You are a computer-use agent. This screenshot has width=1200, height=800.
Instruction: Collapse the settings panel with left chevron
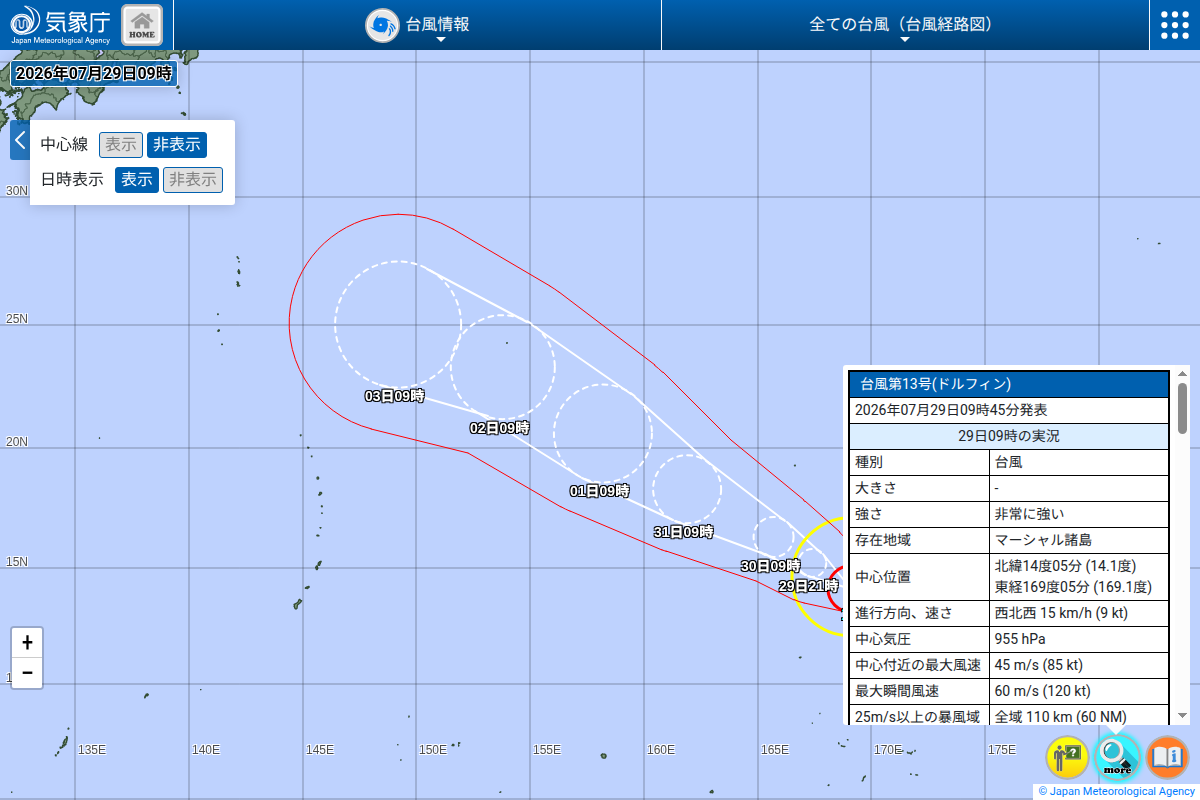click(20, 140)
